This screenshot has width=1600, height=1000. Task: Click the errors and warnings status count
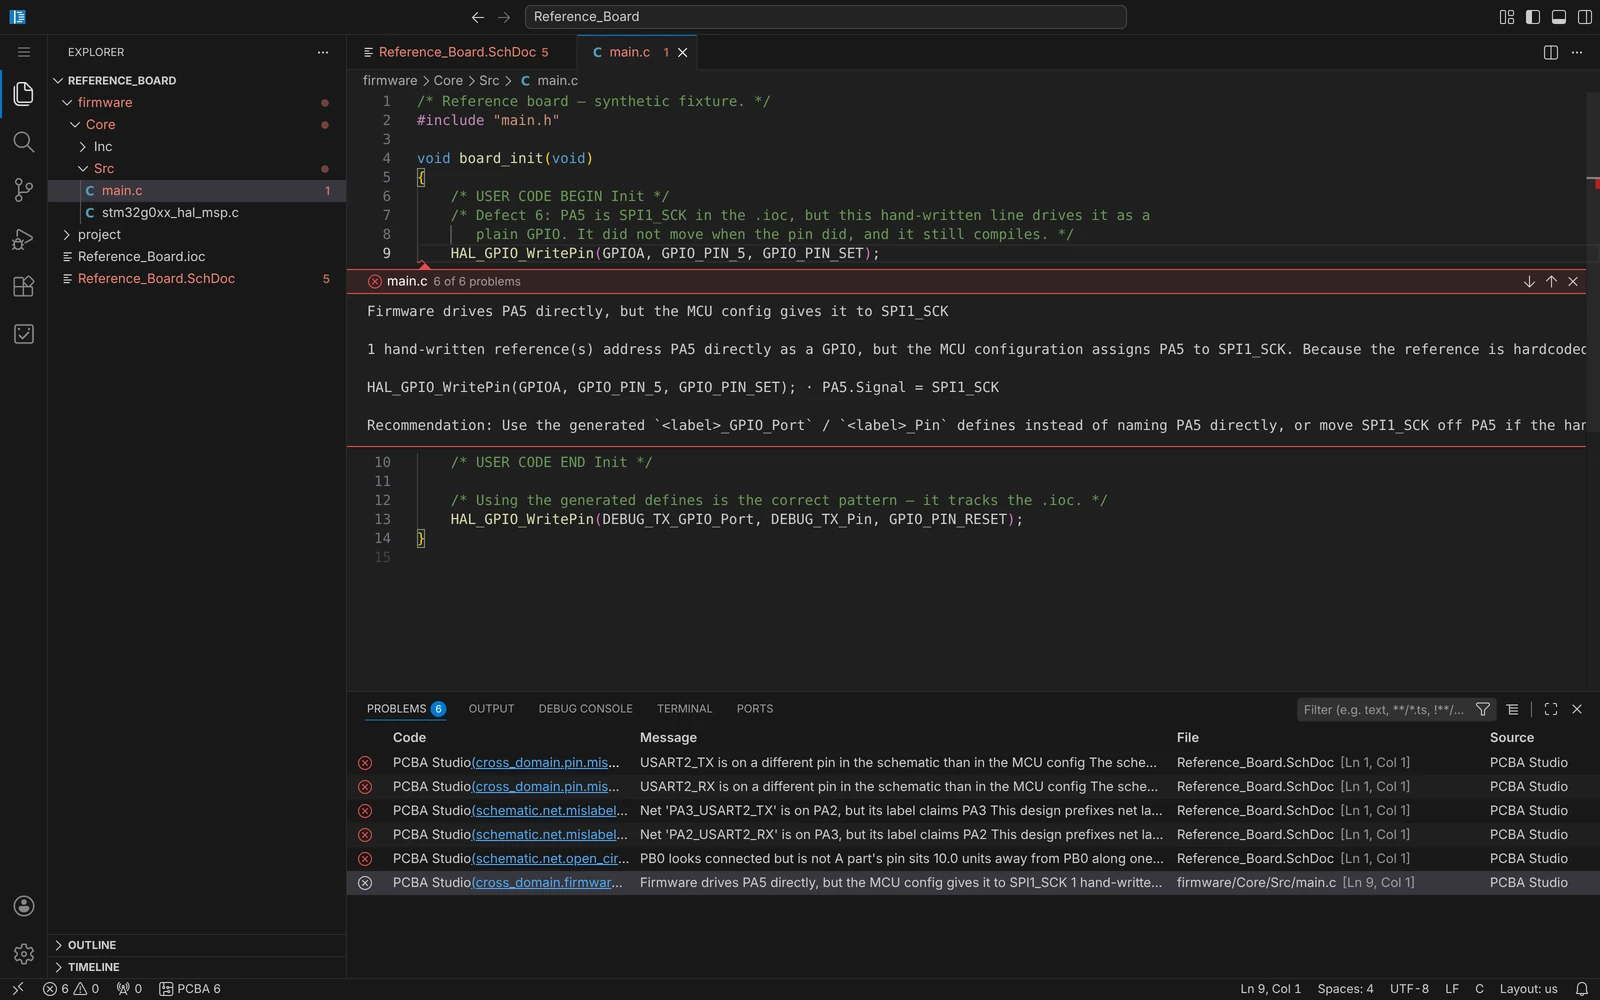(x=71, y=989)
